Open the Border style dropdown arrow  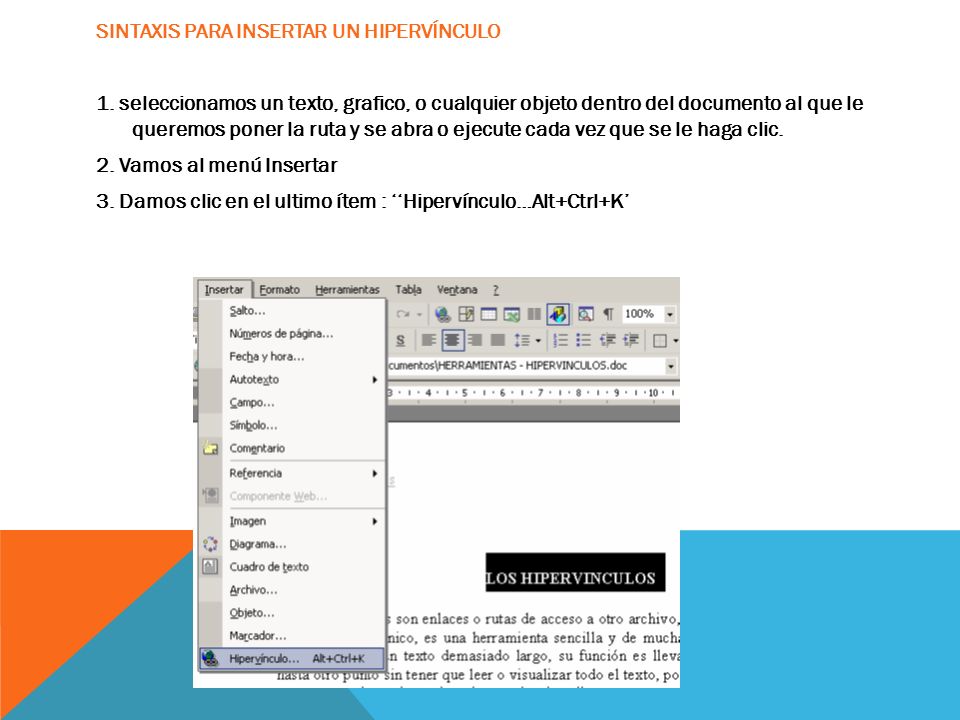[675, 341]
